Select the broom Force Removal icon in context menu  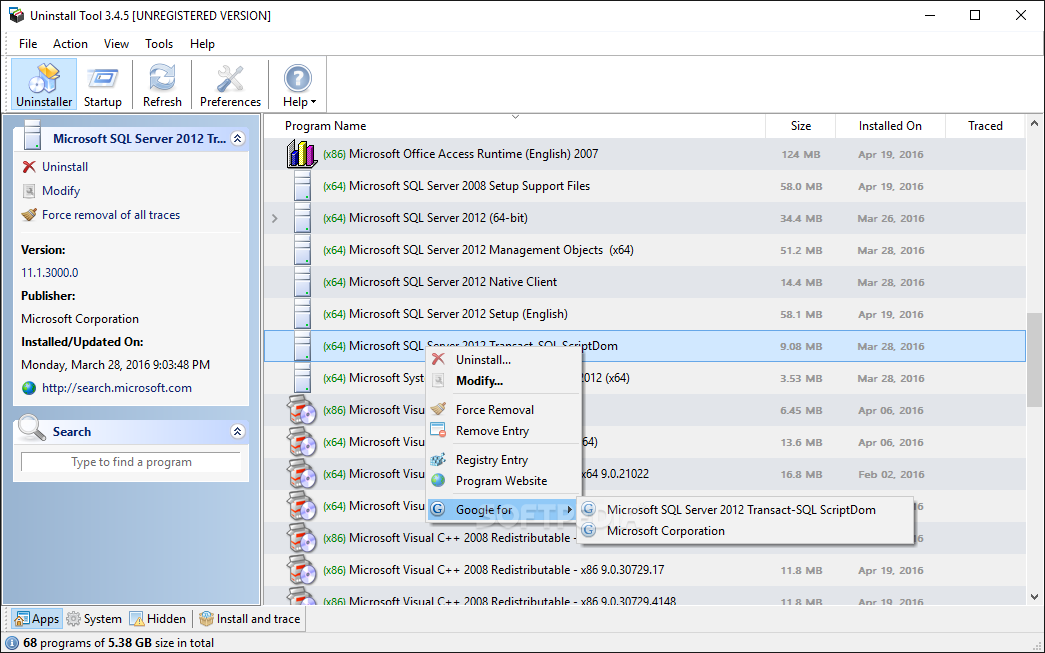(439, 409)
